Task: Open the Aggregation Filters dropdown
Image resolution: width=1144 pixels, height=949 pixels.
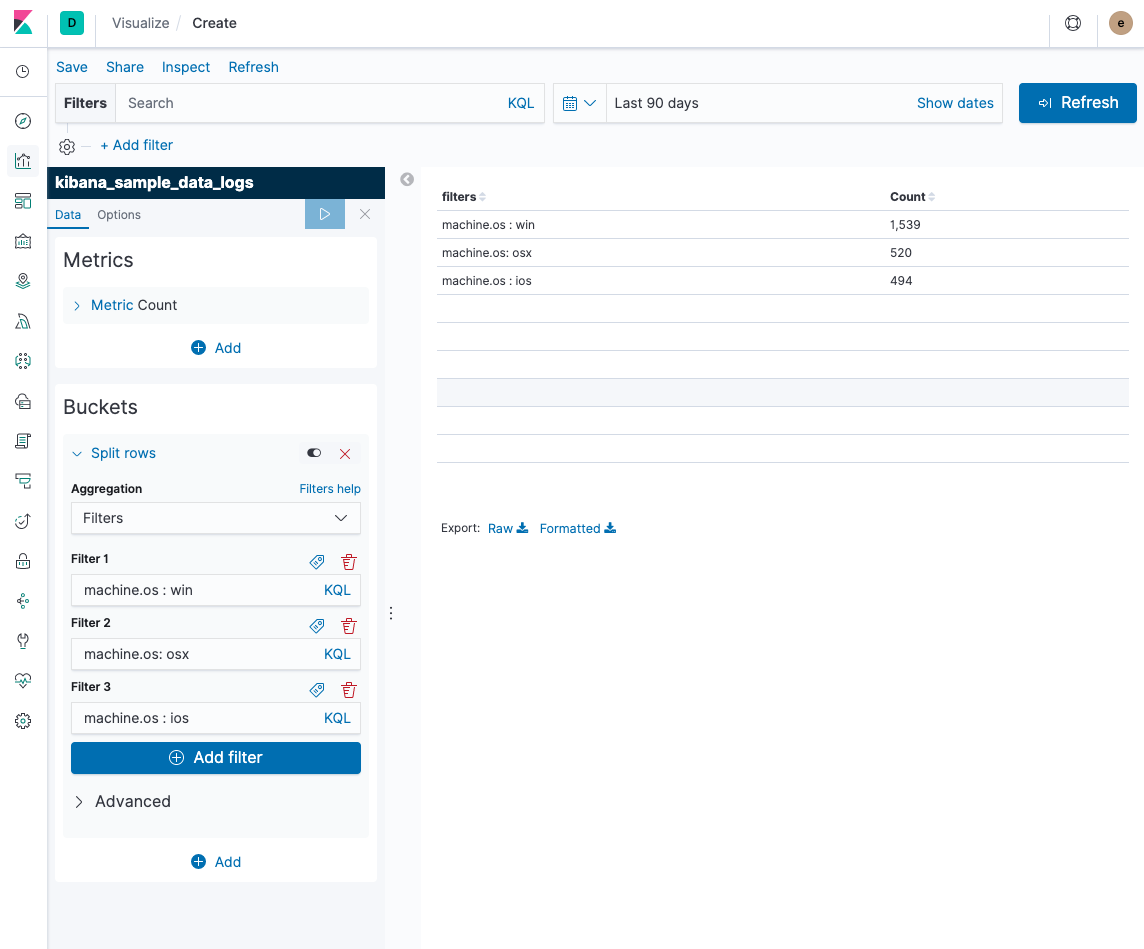Action: pyautogui.click(x=216, y=518)
